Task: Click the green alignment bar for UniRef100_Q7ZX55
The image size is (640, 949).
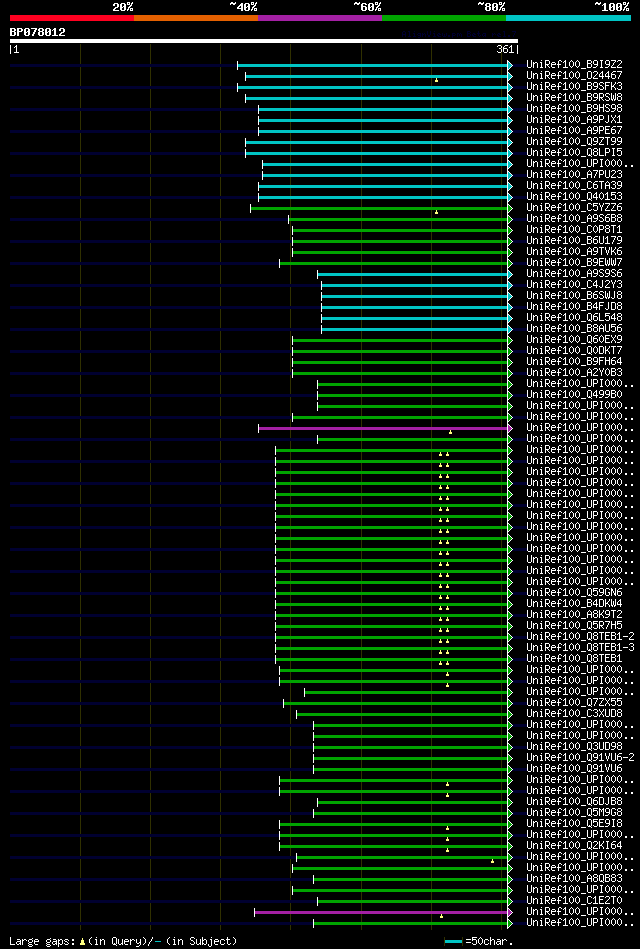Action: pos(396,703)
